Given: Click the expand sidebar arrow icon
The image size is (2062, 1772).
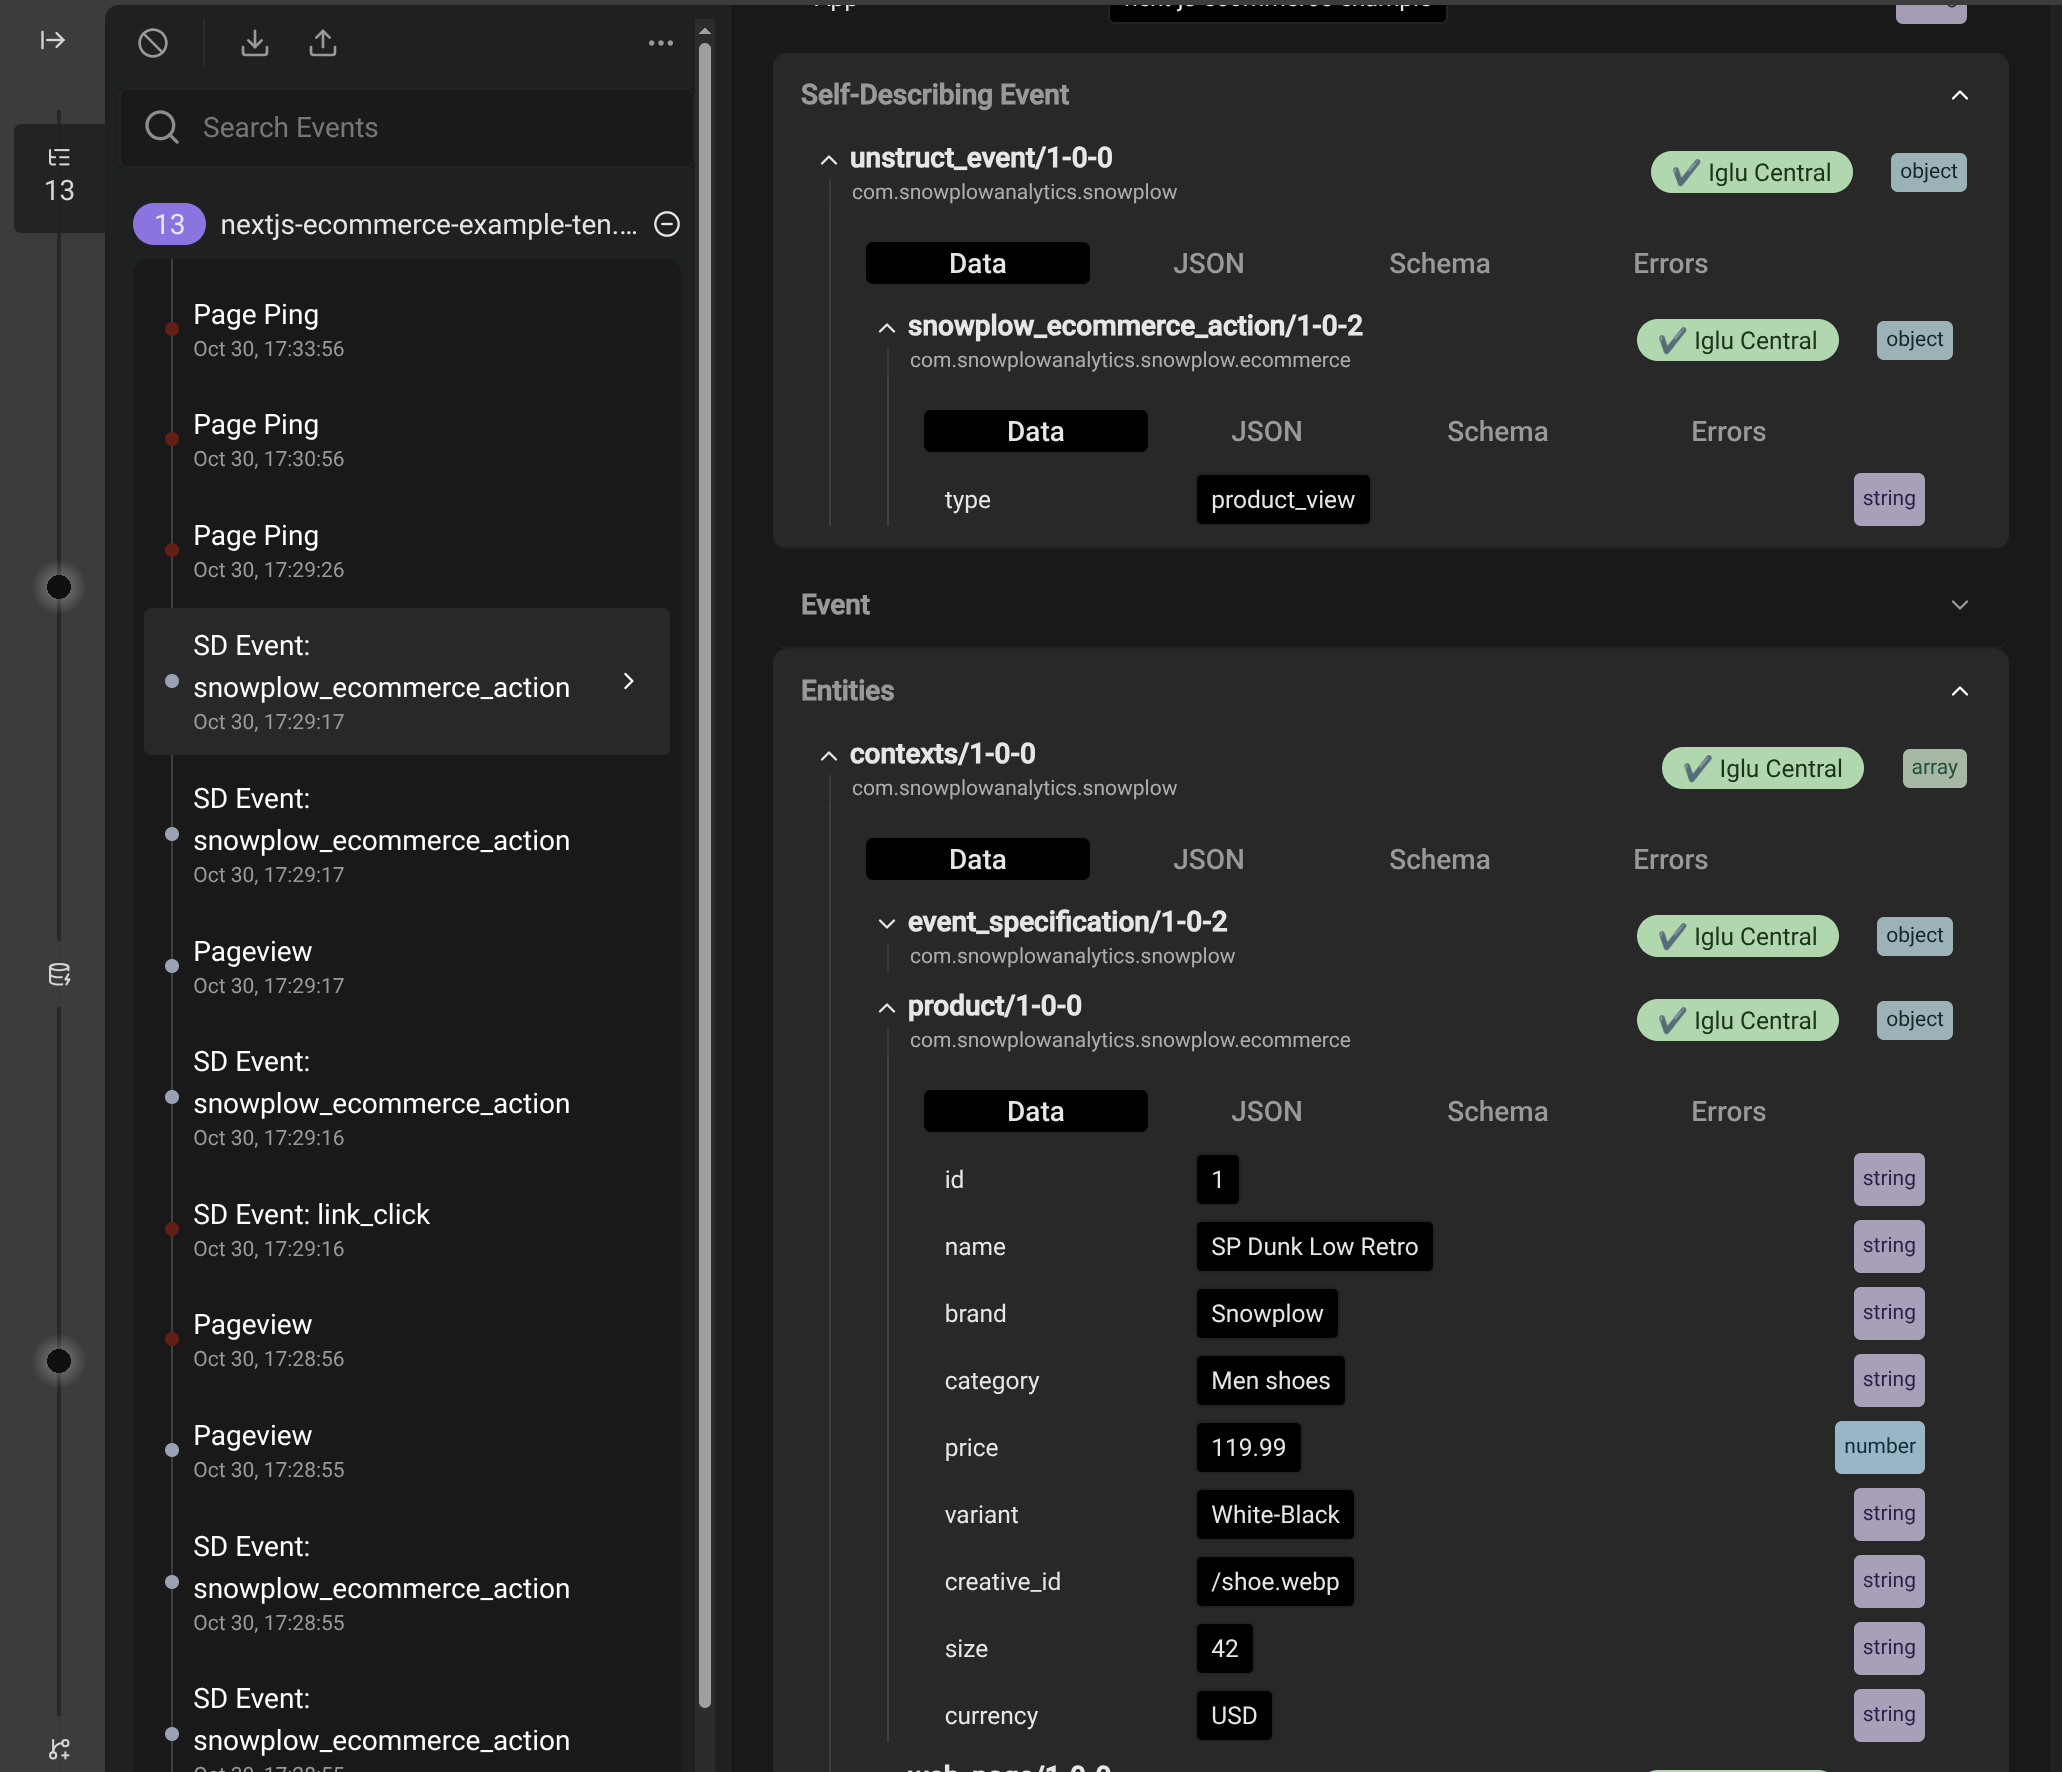Looking at the screenshot, I should point(53,40).
